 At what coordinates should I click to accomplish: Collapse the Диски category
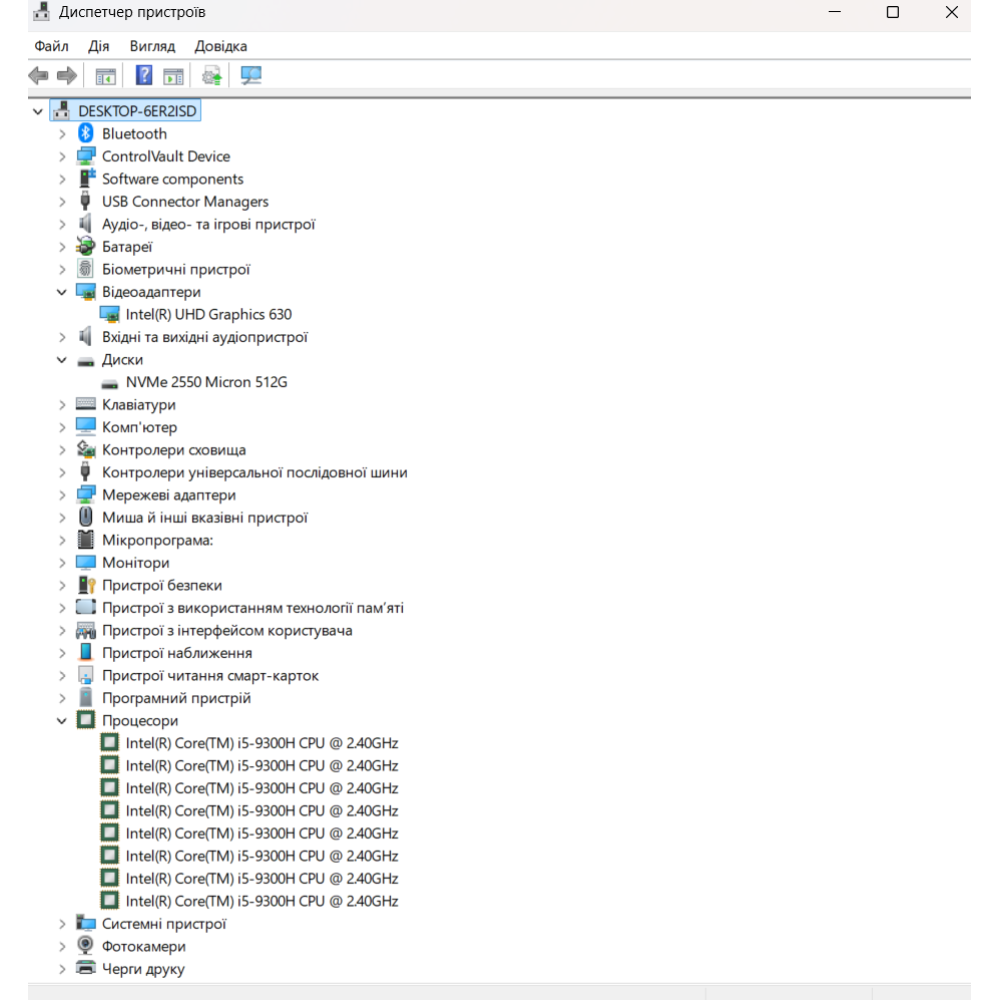tap(62, 360)
